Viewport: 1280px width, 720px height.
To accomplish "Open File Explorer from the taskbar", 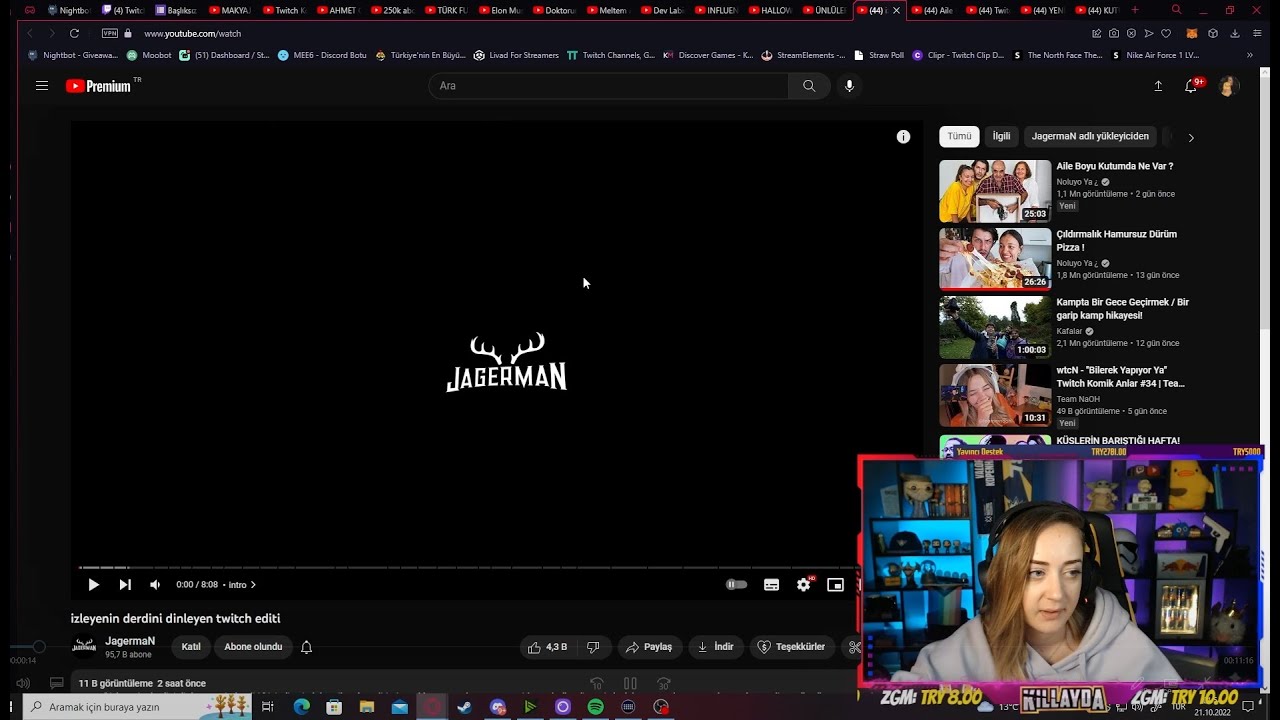I will coord(367,707).
